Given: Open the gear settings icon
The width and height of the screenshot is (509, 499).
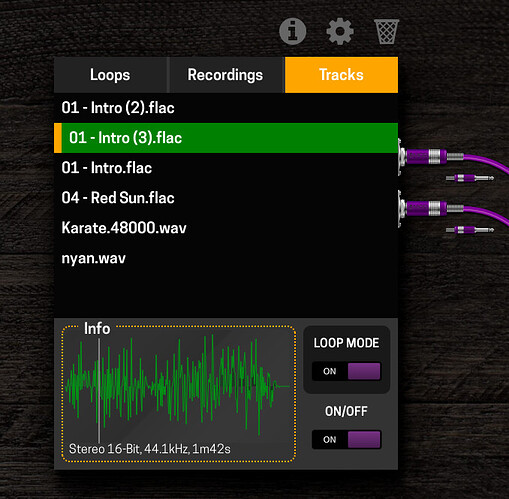Looking at the screenshot, I should (340, 32).
